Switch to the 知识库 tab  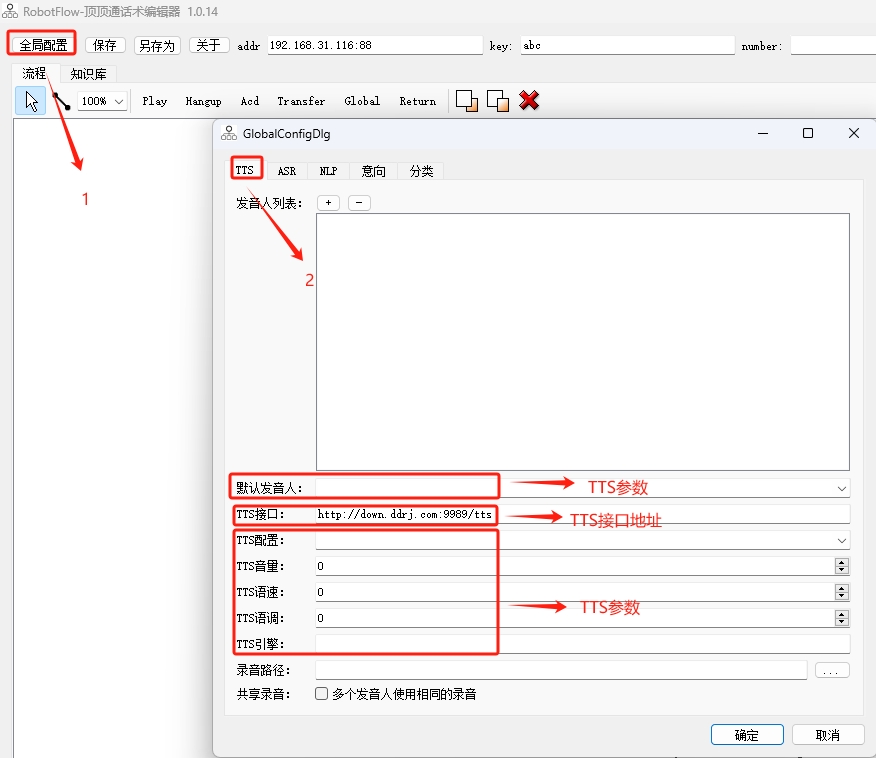[x=88, y=73]
